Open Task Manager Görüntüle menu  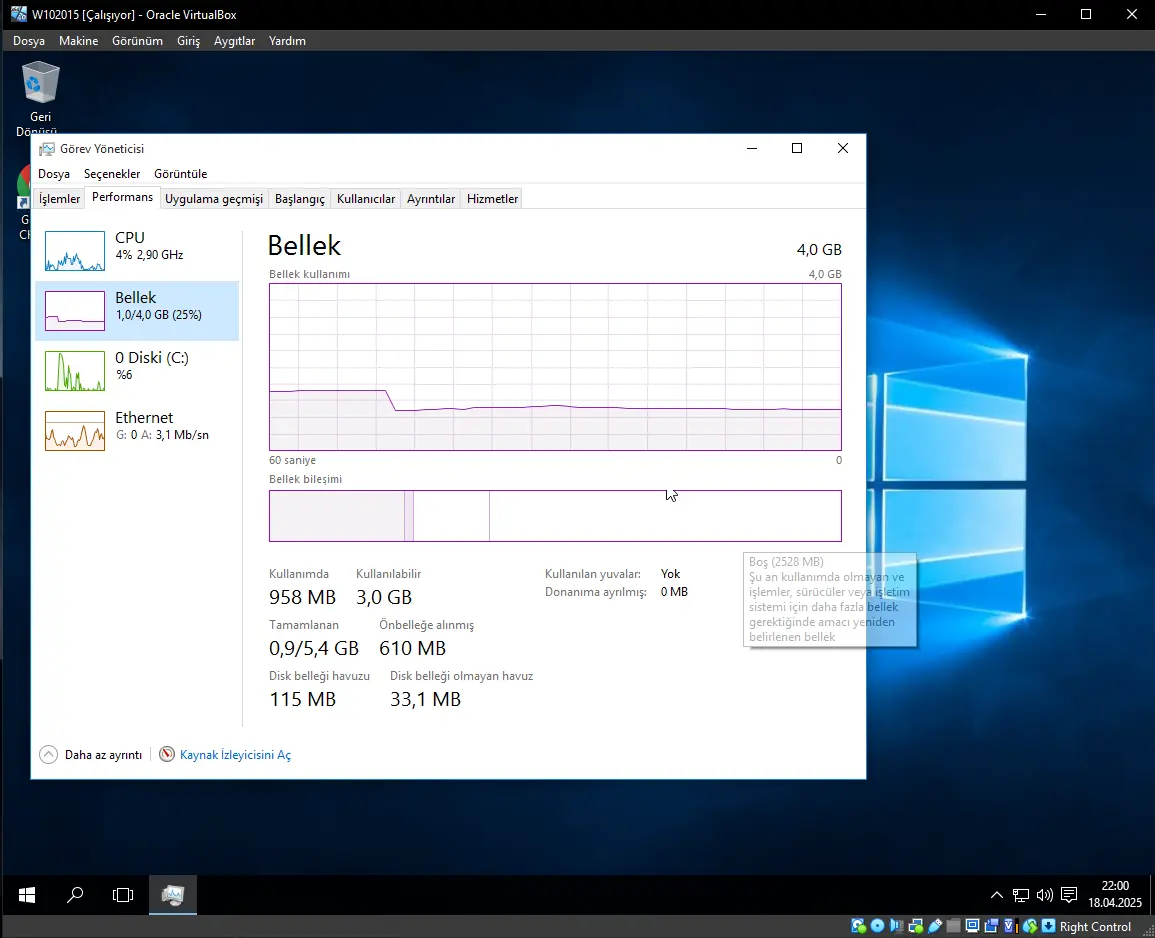pyautogui.click(x=180, y=174)
